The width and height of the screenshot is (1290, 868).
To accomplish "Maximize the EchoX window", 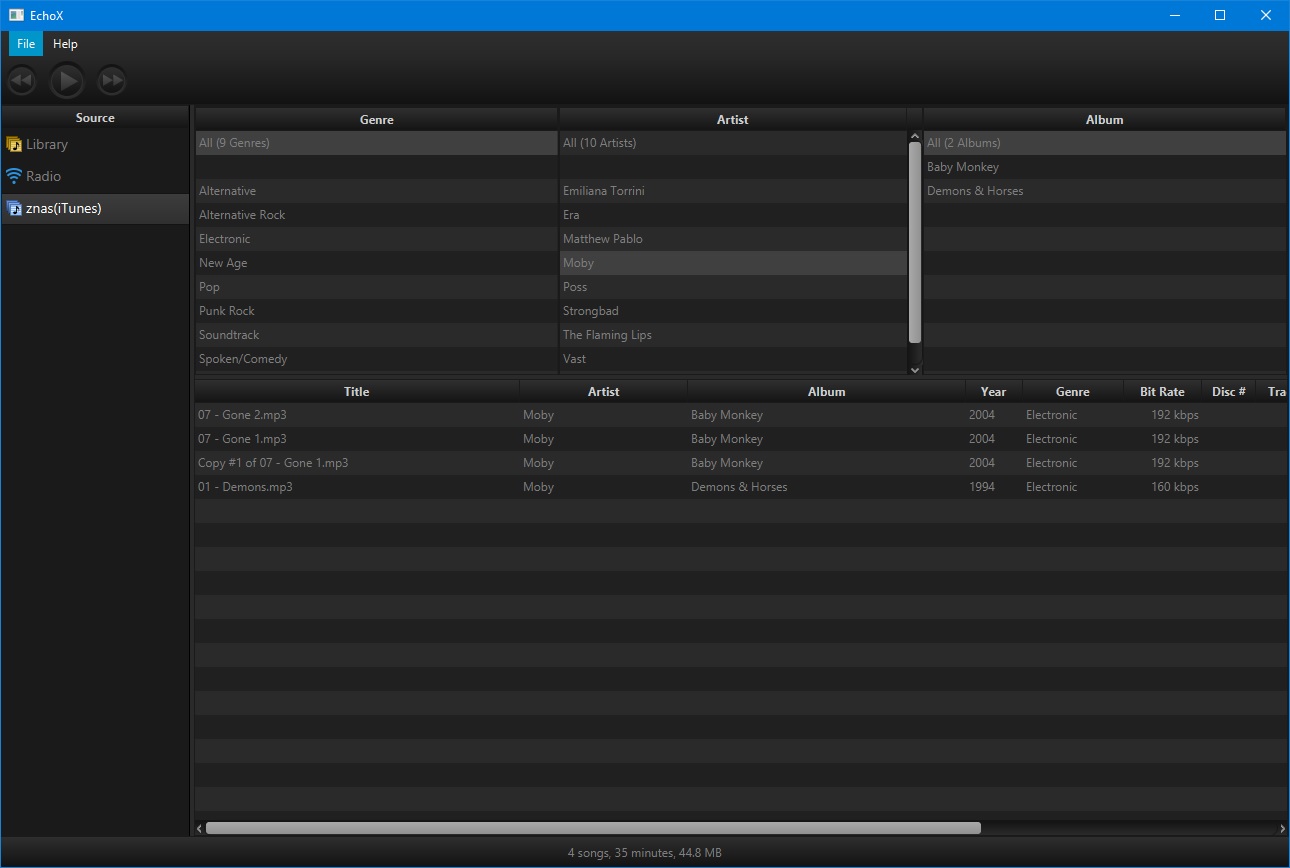I will pyautogui.click(x=1220, y=15).
